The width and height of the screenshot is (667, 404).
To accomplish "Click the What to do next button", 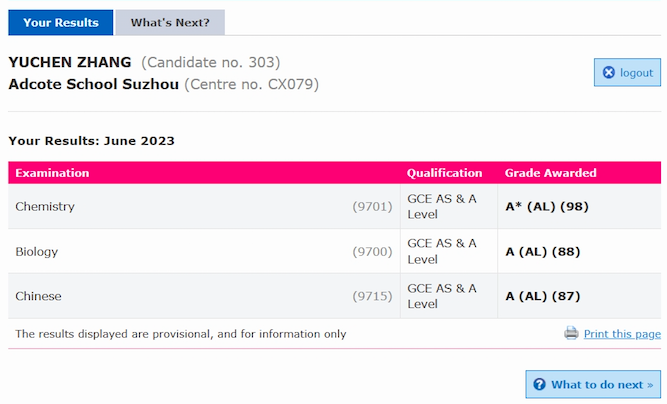I will pos(593,384).
